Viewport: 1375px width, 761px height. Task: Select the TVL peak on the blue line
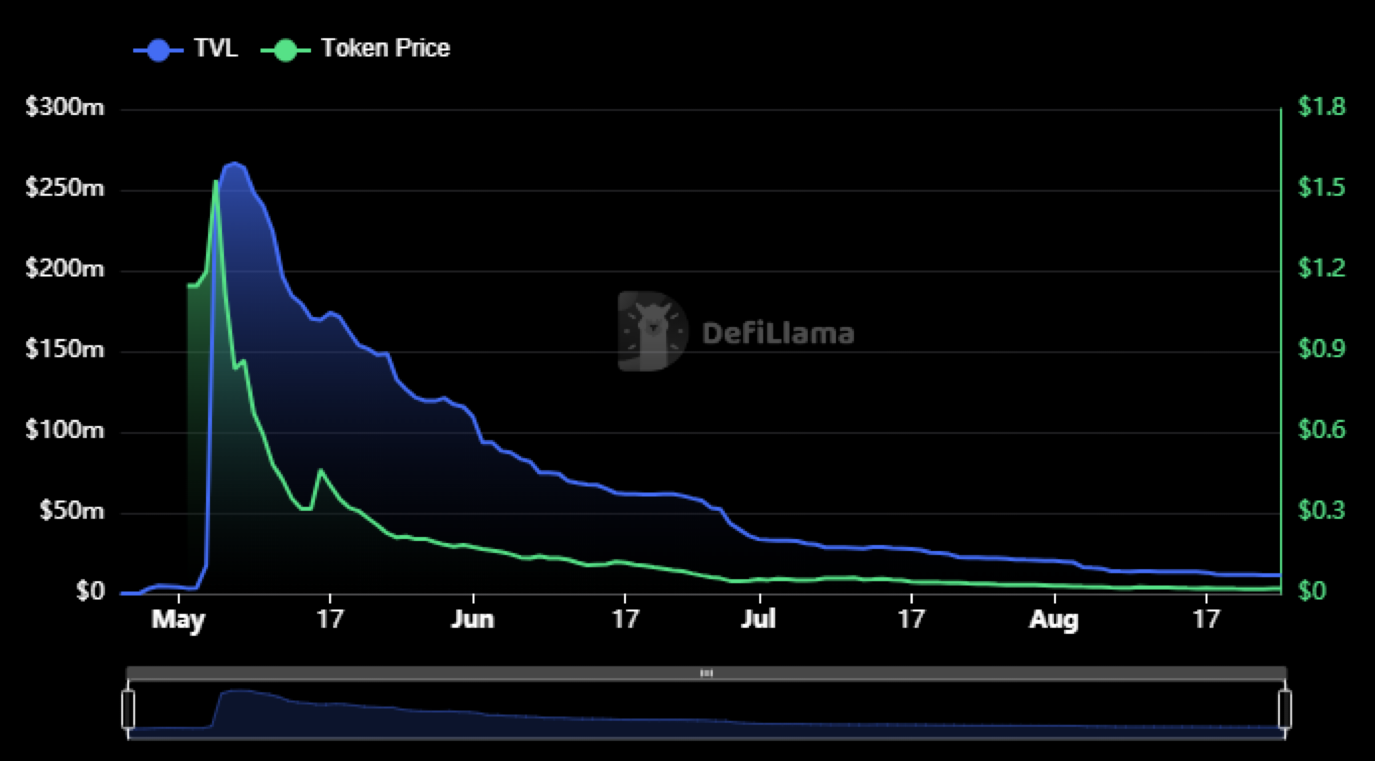pyautogui.click(x=235, y=163)
